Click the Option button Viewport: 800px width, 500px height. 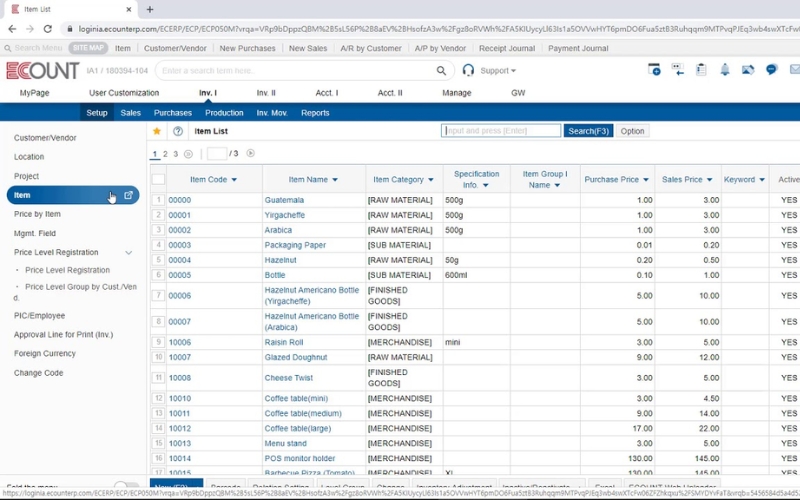[x=632, y=131]
